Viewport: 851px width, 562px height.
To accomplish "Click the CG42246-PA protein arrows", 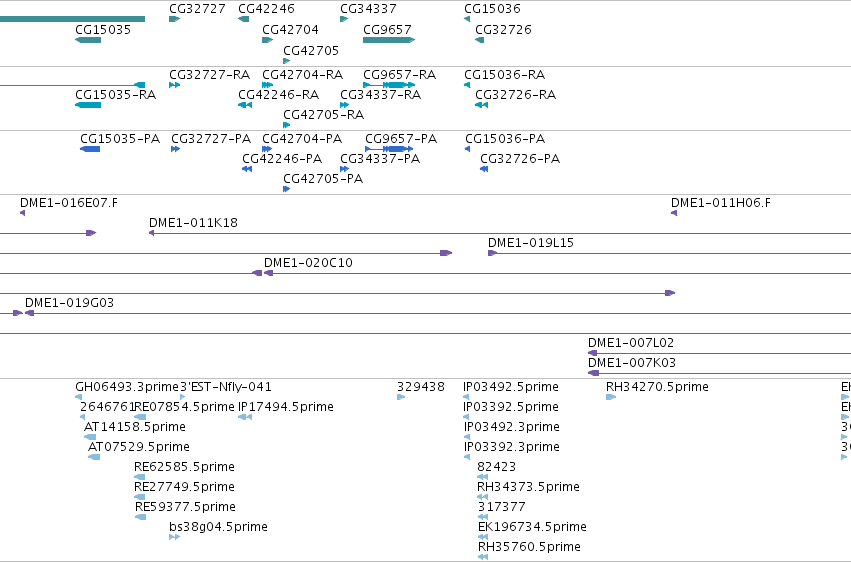I will (247, 169).
